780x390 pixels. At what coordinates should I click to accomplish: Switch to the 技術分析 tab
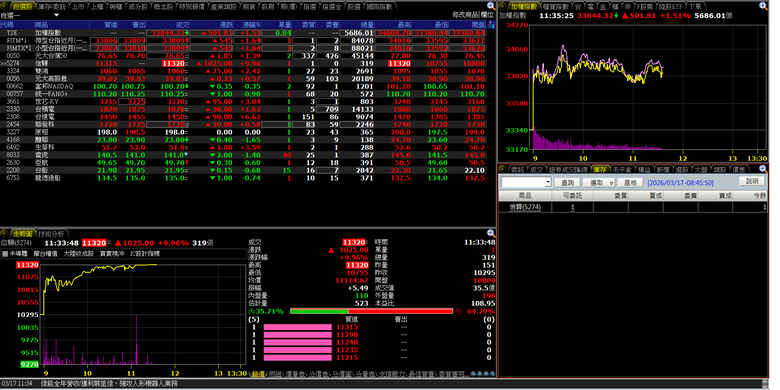coord(51,234)
